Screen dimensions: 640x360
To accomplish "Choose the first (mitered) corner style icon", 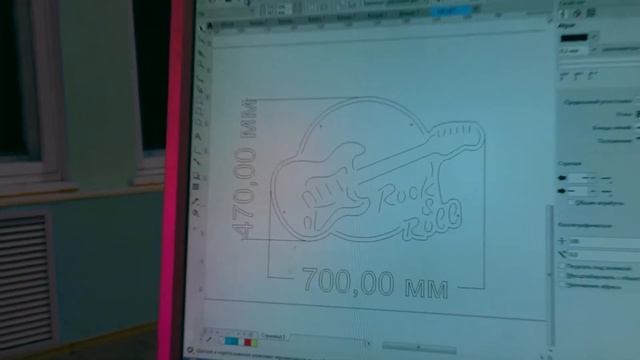I will point(564,76).
